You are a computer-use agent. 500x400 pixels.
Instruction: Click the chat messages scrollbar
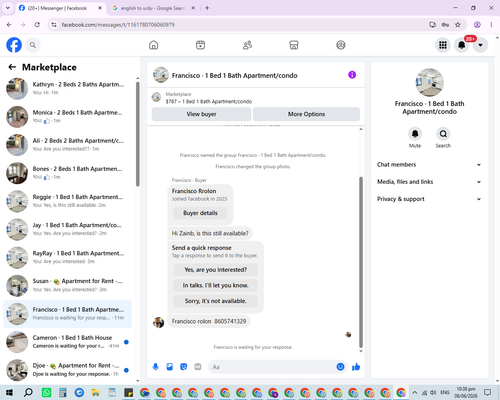[361, 262]
